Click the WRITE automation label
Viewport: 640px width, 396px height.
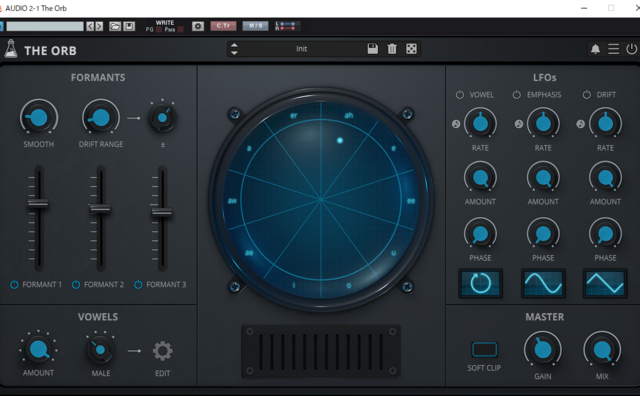[165, 23]
